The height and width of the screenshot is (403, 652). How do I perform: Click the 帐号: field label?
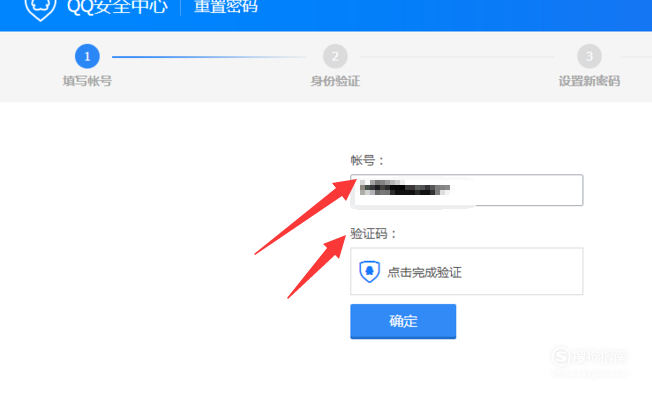367,160
